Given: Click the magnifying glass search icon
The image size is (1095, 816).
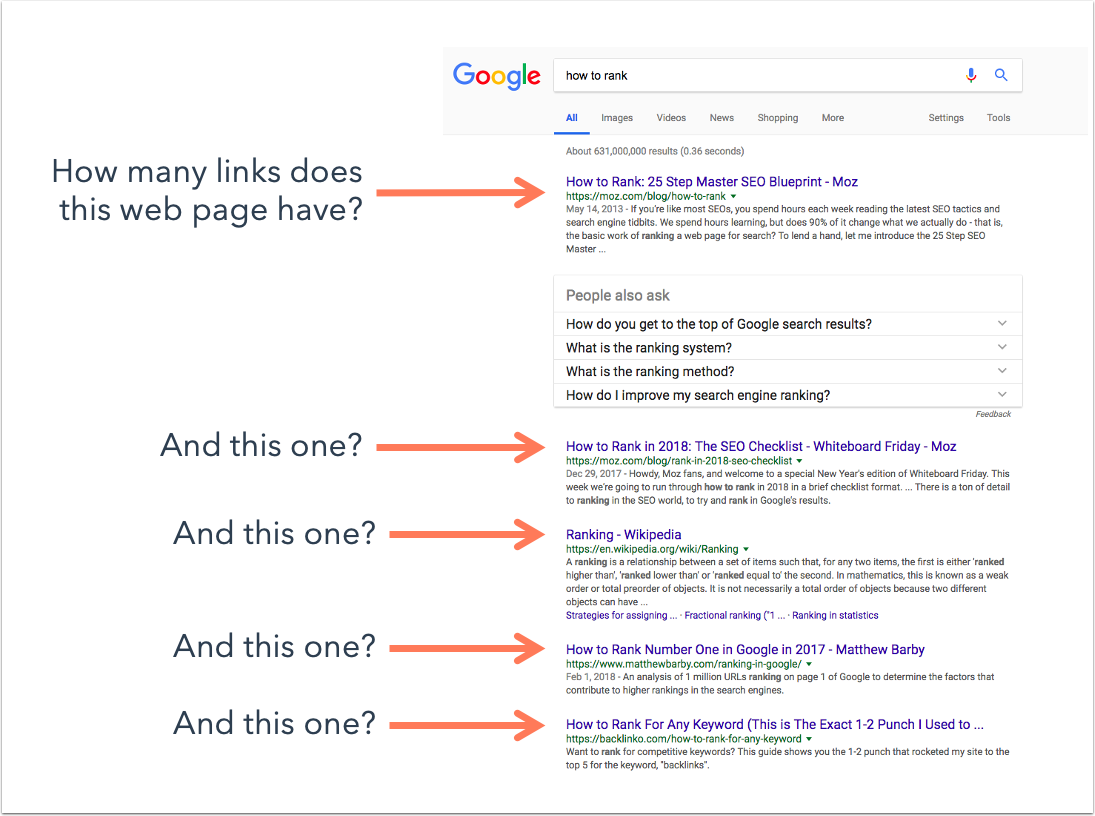Looking at the screenshot, I should pos(1001,75).
